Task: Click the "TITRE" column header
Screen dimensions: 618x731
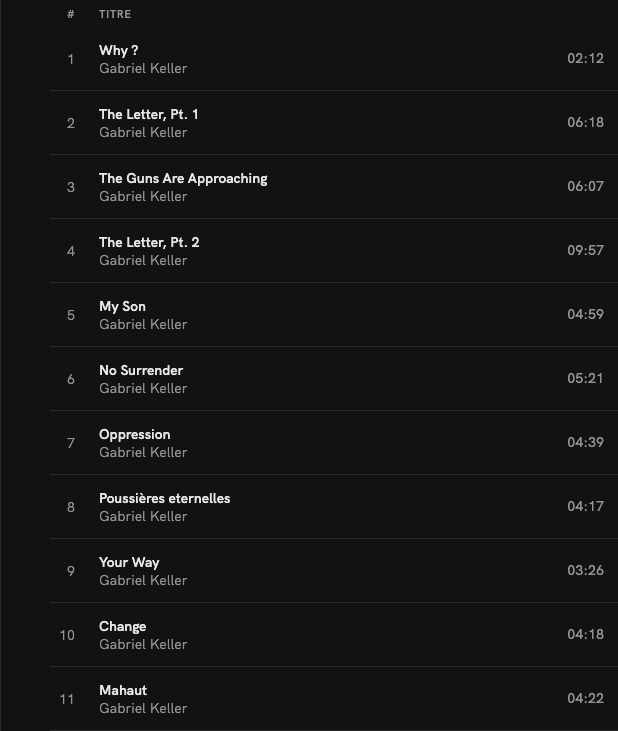Action: [115, 14]
